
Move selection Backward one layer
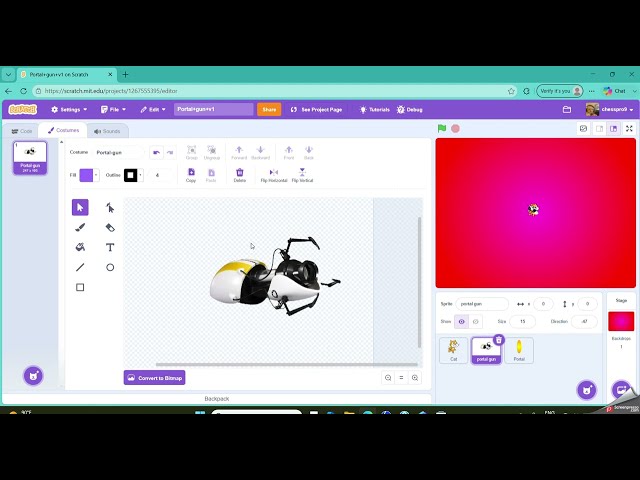click(260, 152)
